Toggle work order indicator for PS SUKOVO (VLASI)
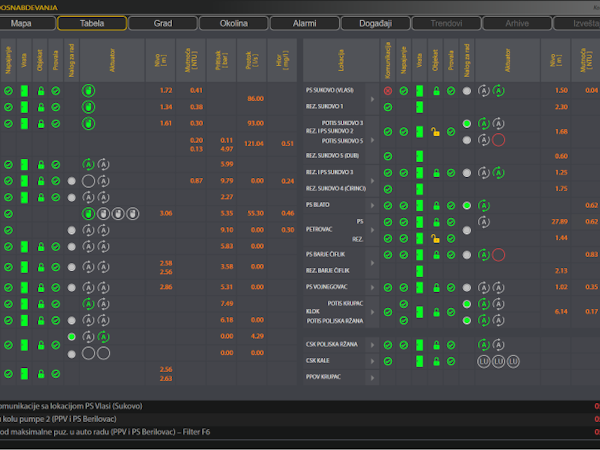 (466, 91)
